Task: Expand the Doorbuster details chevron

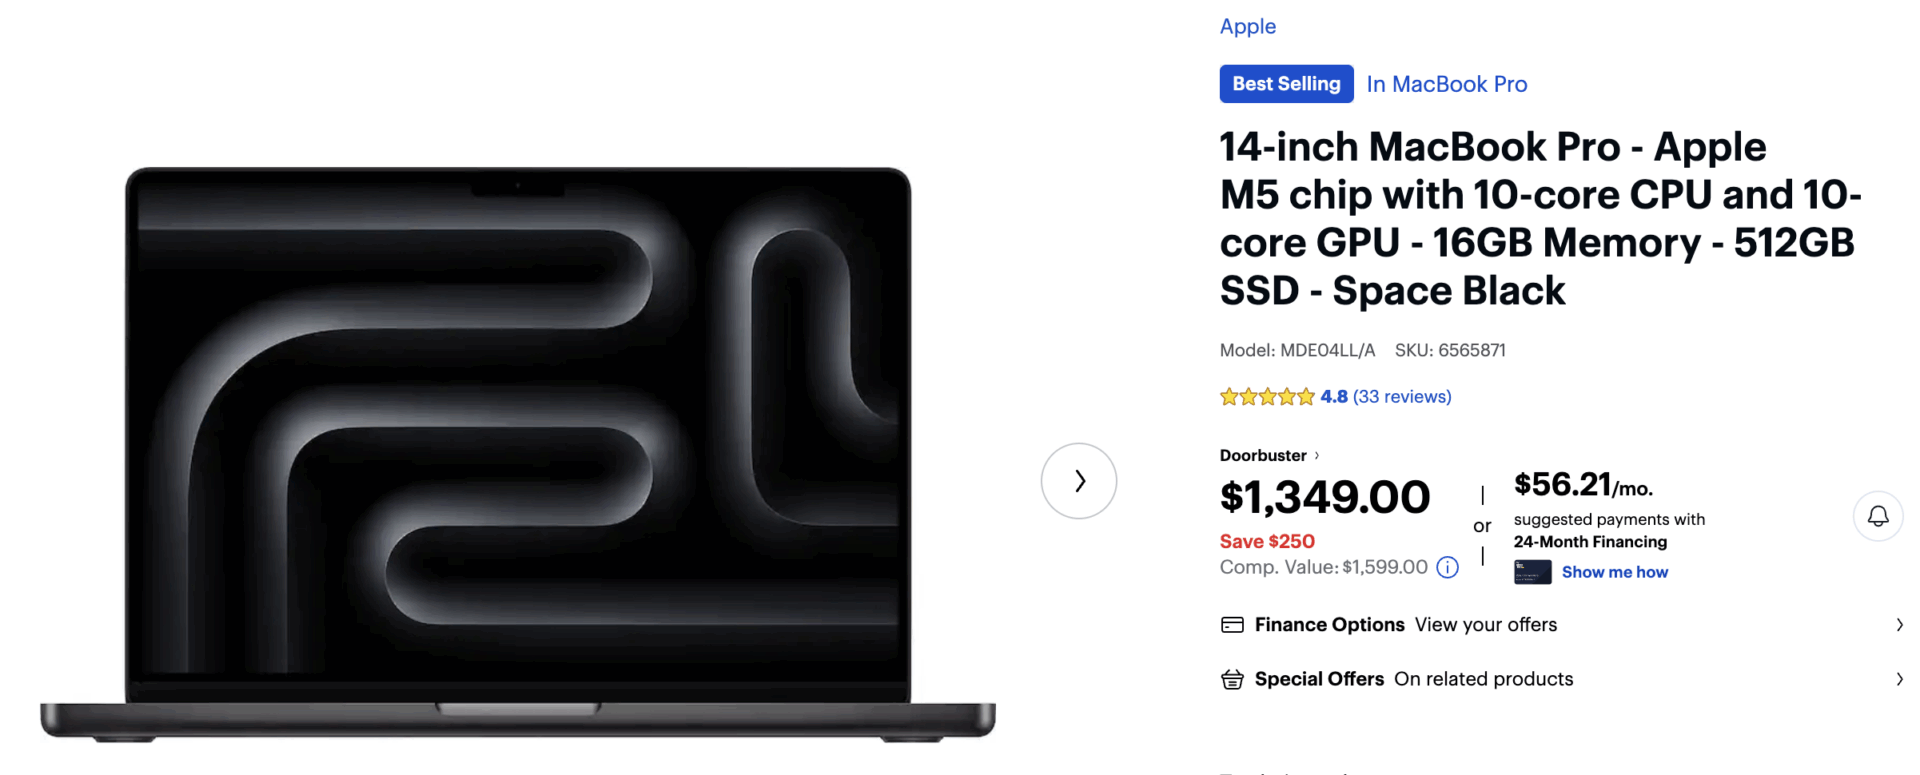Action: 1317,455
